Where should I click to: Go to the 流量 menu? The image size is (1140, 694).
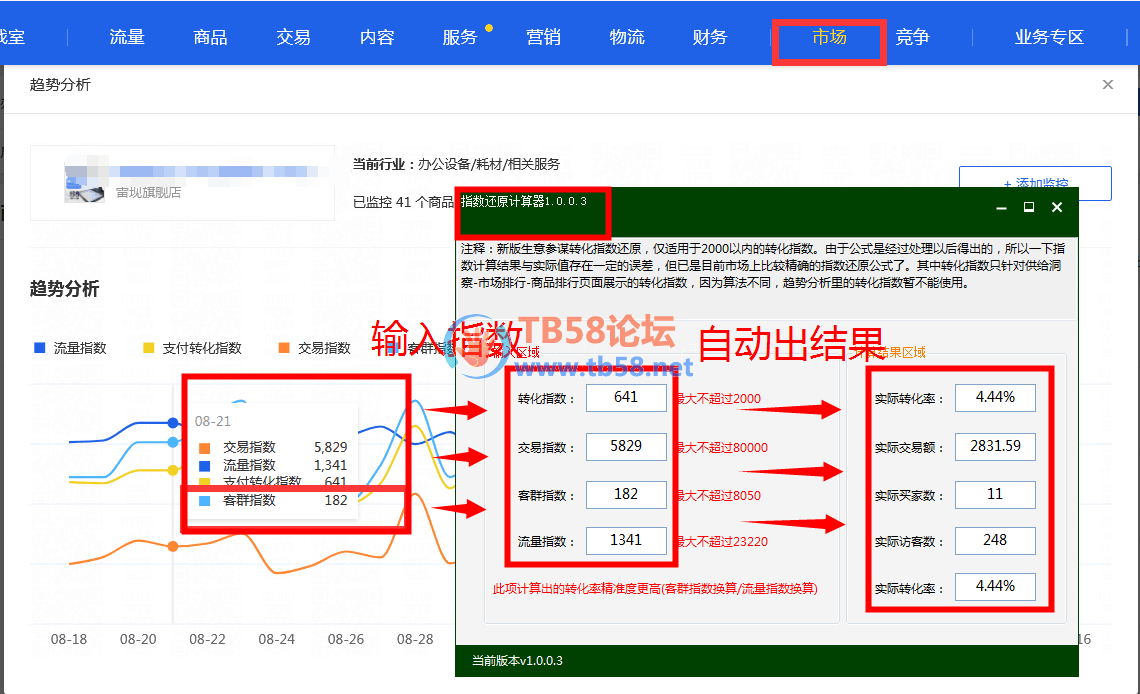(127, 38)
